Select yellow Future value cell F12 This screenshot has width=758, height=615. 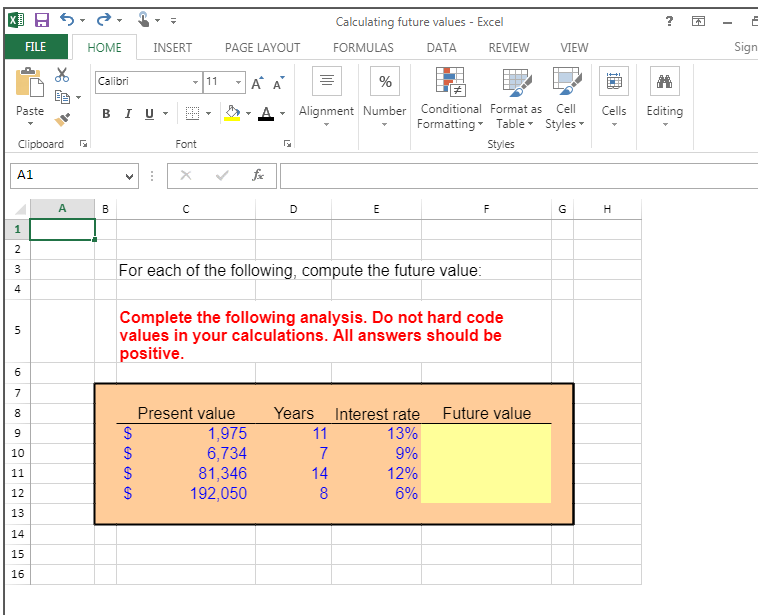click(486, 493)
